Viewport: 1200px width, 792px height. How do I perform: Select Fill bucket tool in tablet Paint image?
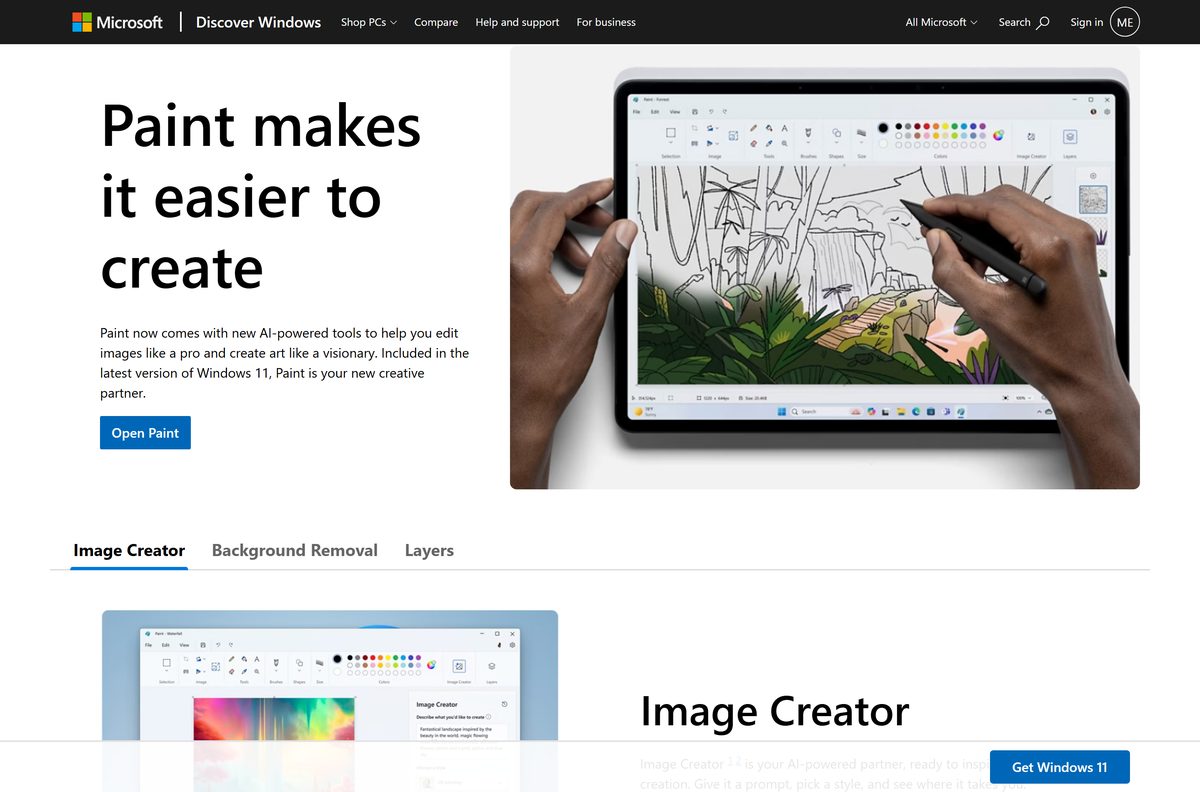tap(769, 128)
